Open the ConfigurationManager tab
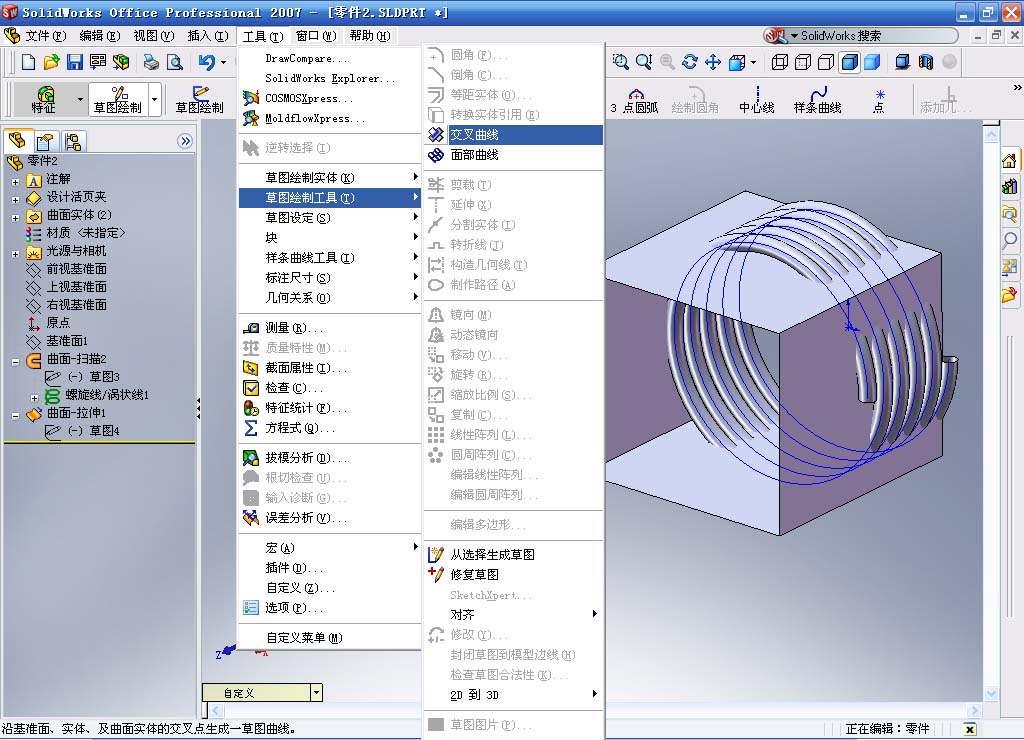Image resolution: width=1024 pixels, height=740 pixels. [x=72, y=141]
